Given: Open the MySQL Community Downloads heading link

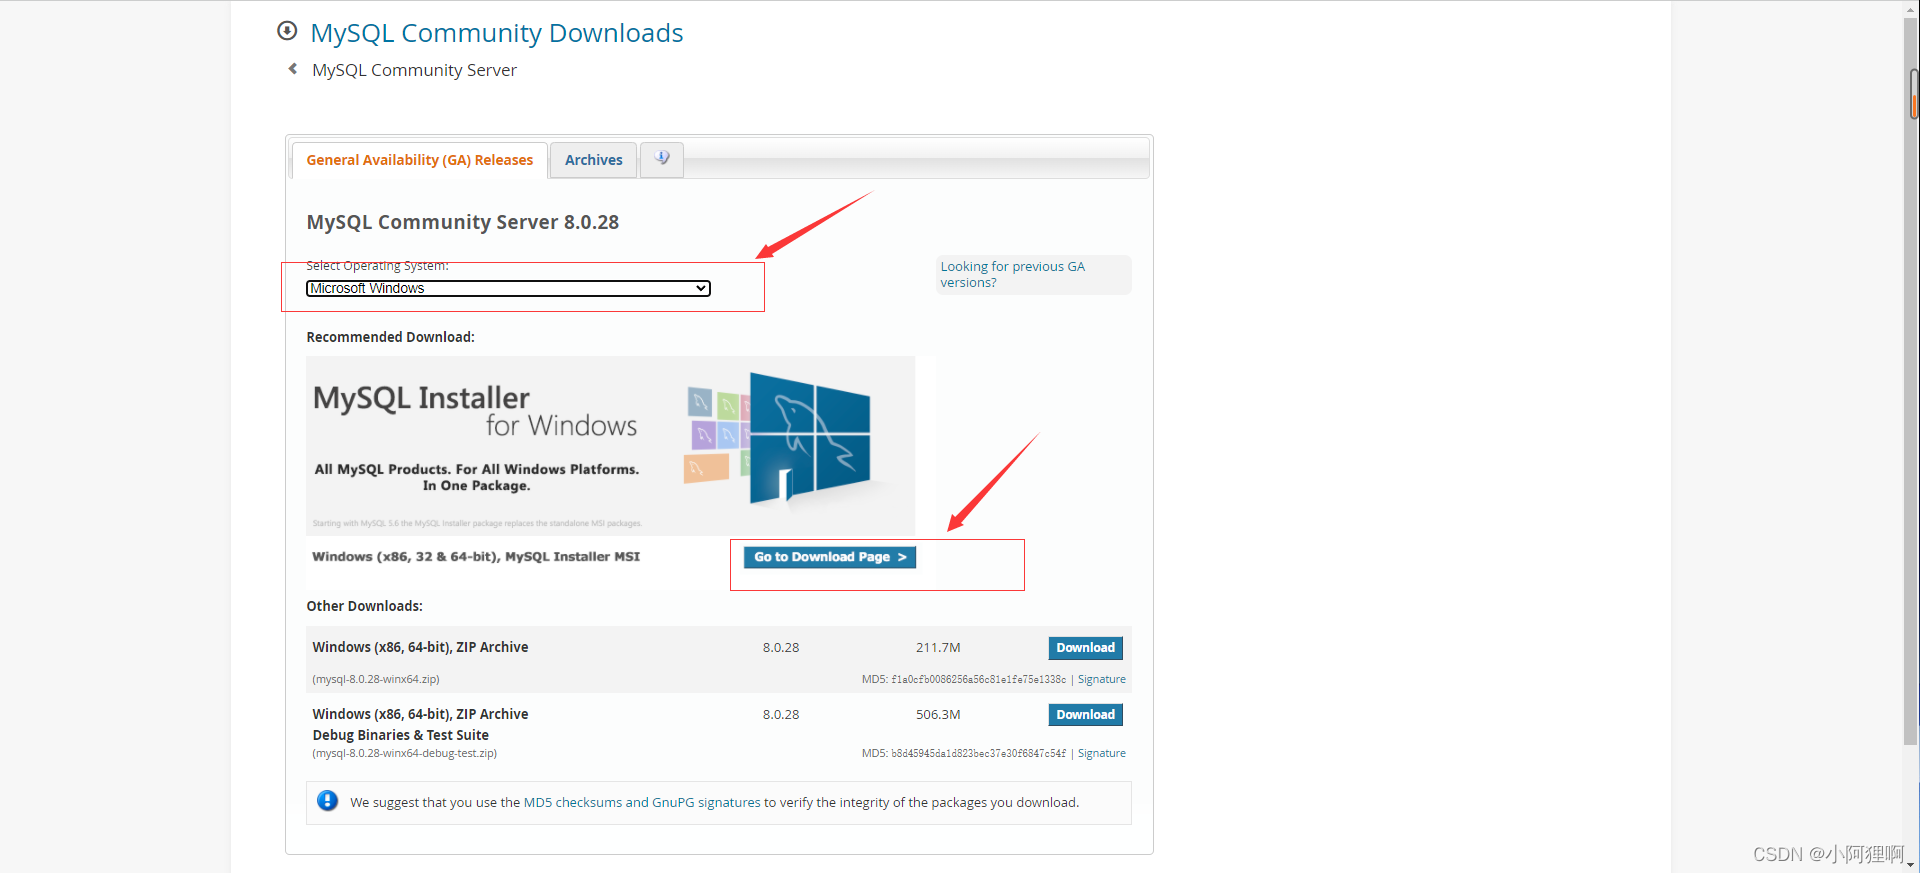Looking at the screenshot, I should [x=497, y=33].
